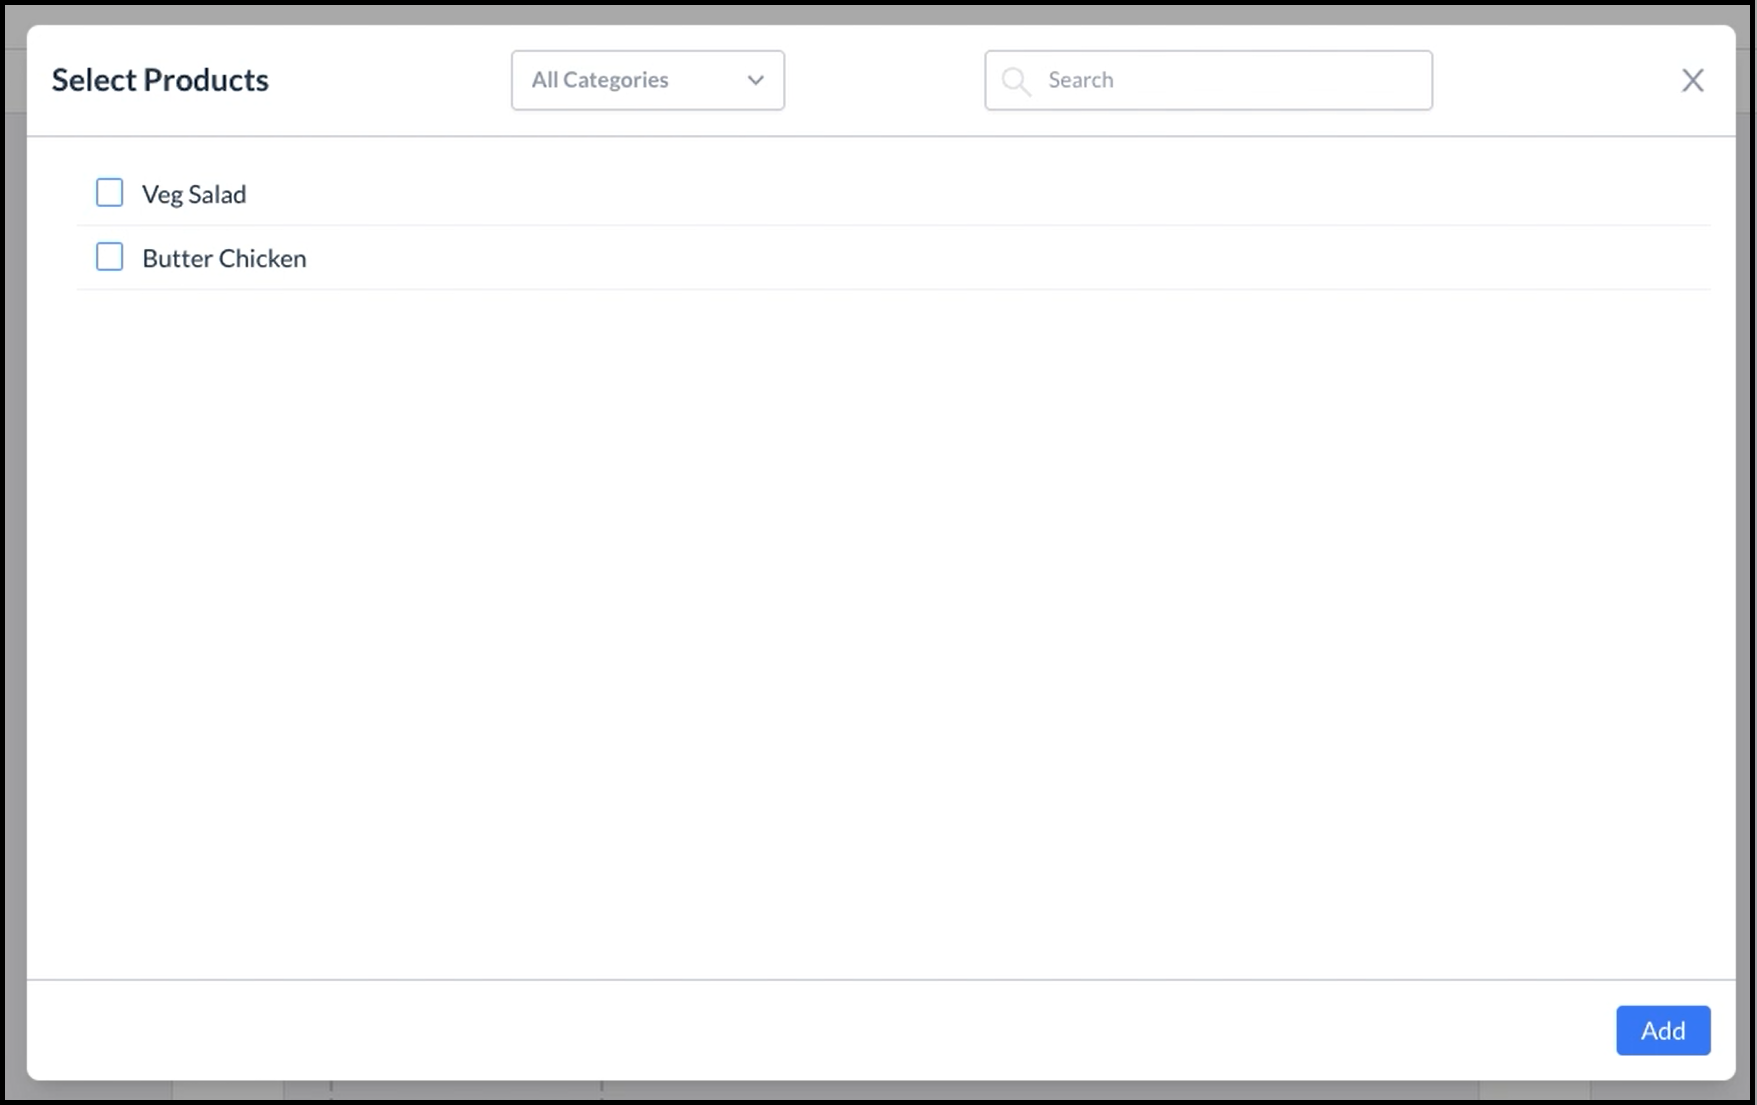Click the chevron arrow beside All Categories
The image size is (1757, 1105).
[755, 80]
